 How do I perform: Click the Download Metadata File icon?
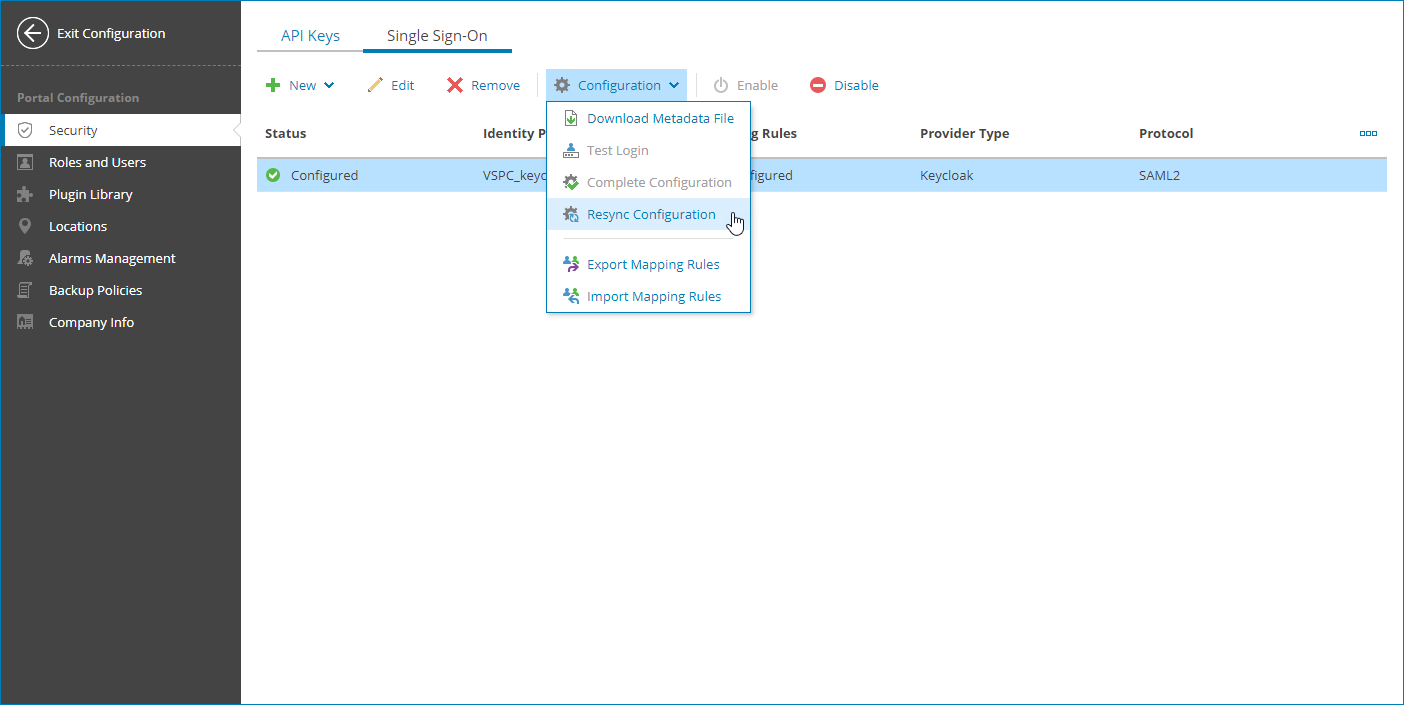(570, 117)
